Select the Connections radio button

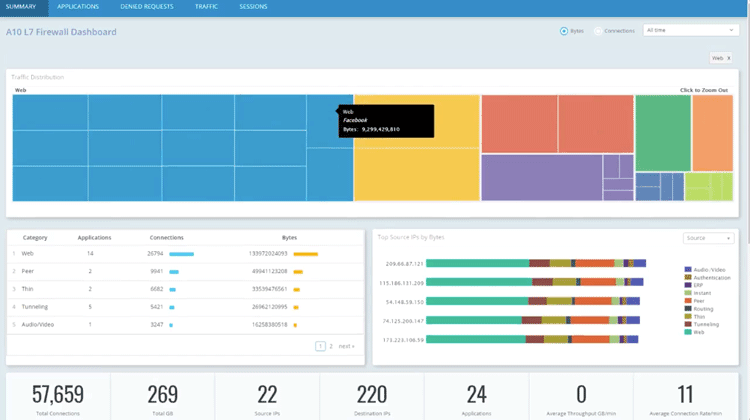(x=598, y=31)
